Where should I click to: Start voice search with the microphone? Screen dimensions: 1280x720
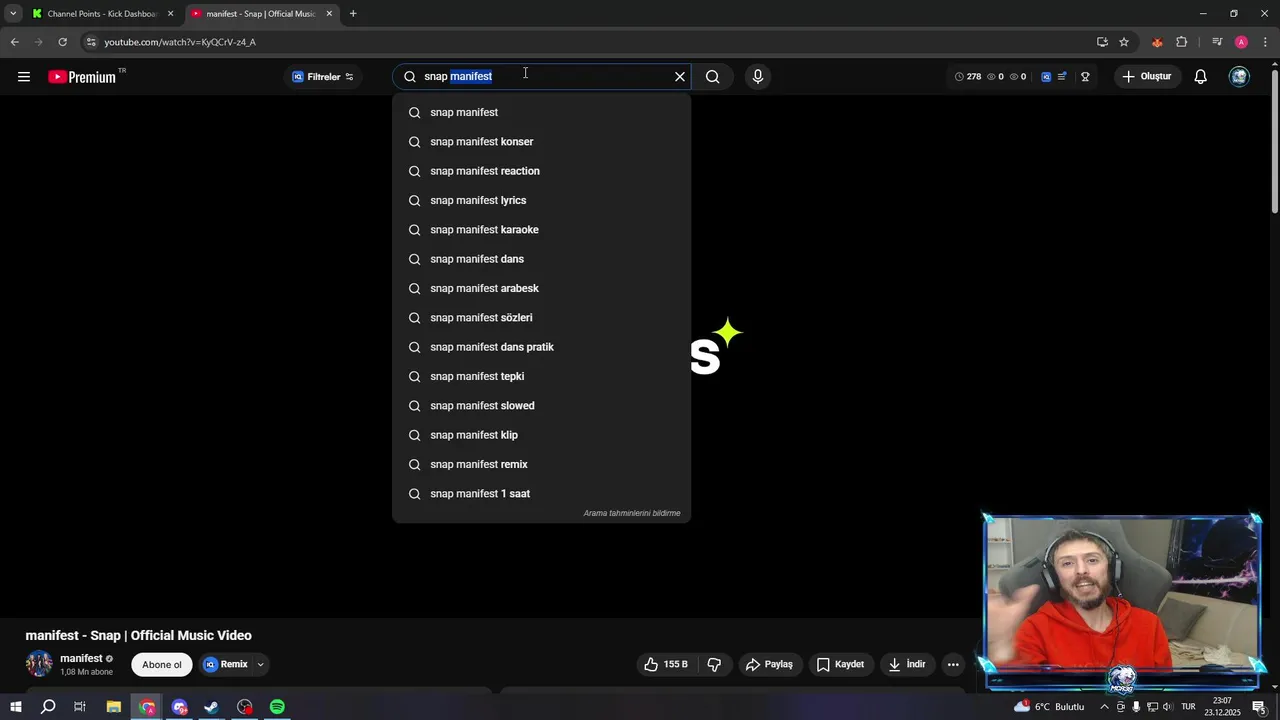point(758,77)
